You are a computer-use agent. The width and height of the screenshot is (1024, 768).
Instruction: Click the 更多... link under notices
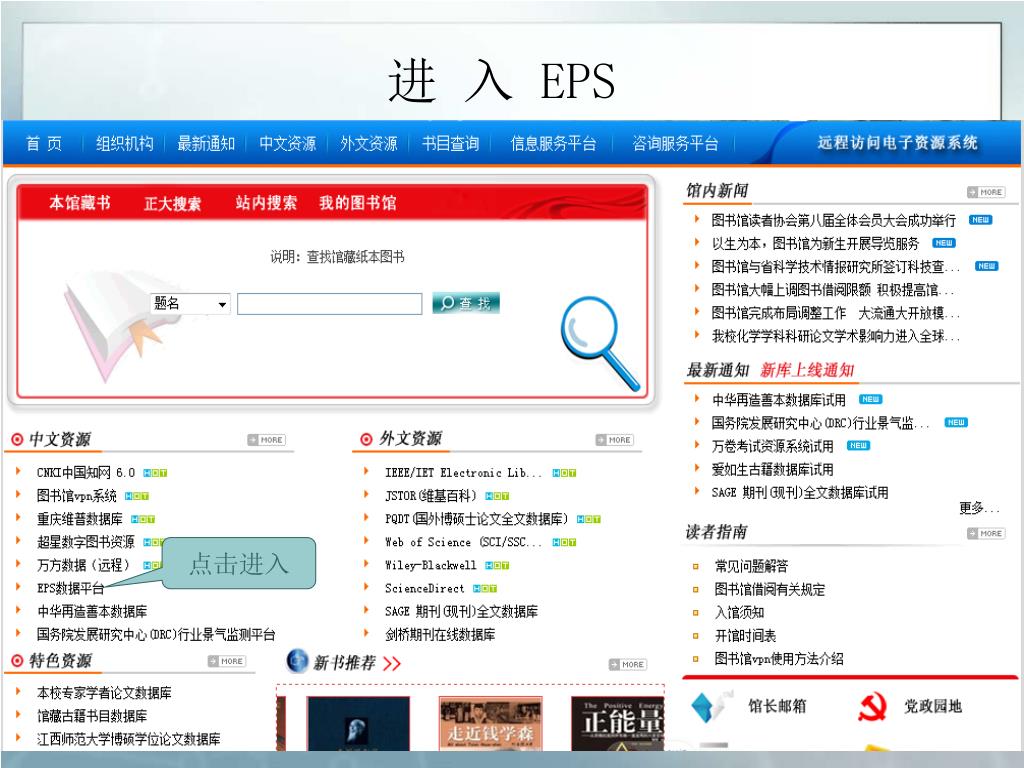[x=979, y=508]
